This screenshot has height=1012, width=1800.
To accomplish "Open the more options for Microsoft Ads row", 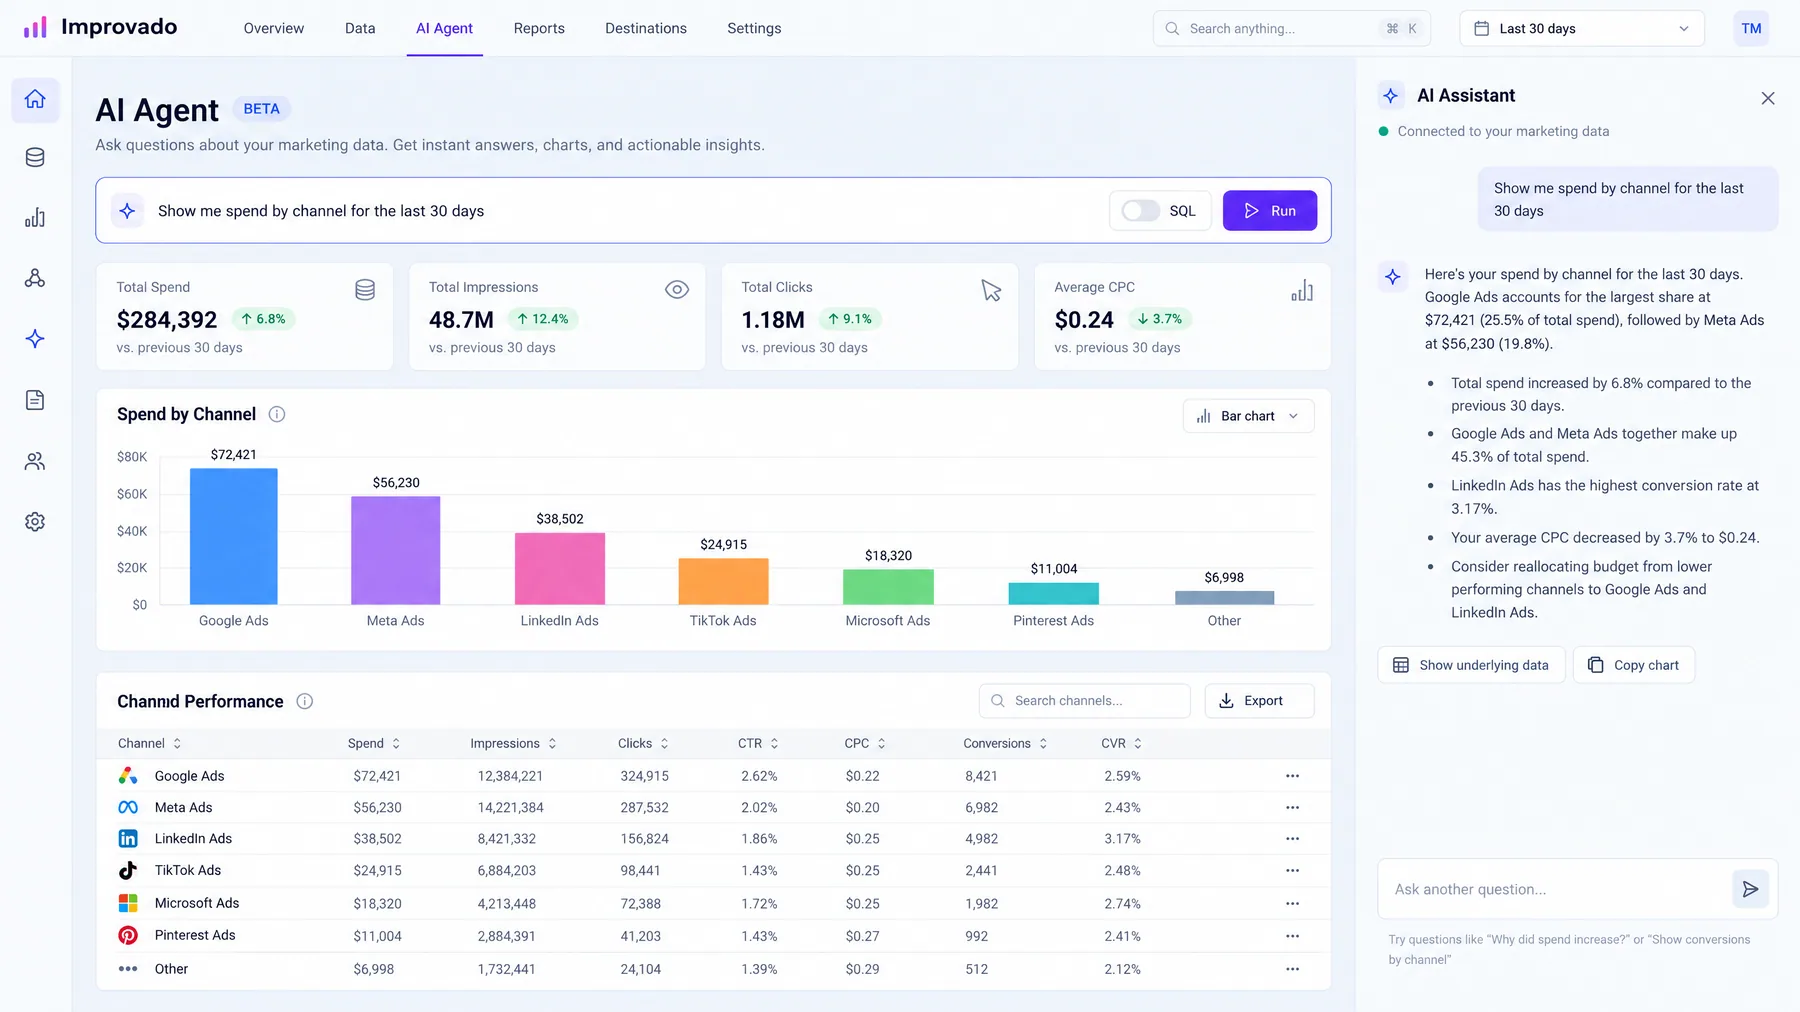I will point(1292,903).
